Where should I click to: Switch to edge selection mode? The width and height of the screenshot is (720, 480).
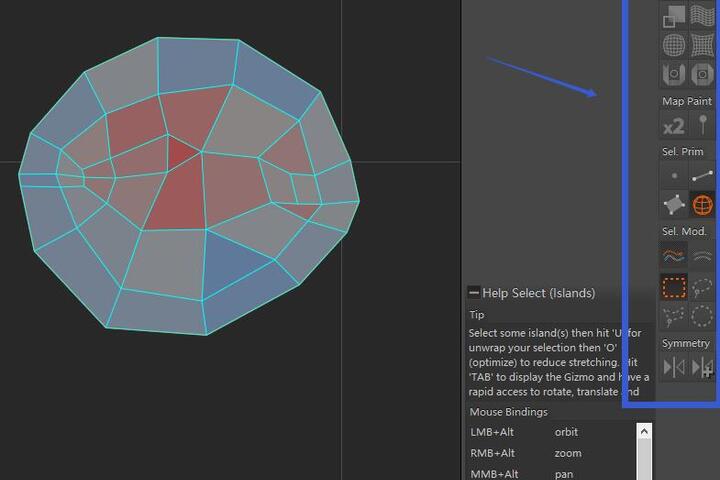click(703, 176)
